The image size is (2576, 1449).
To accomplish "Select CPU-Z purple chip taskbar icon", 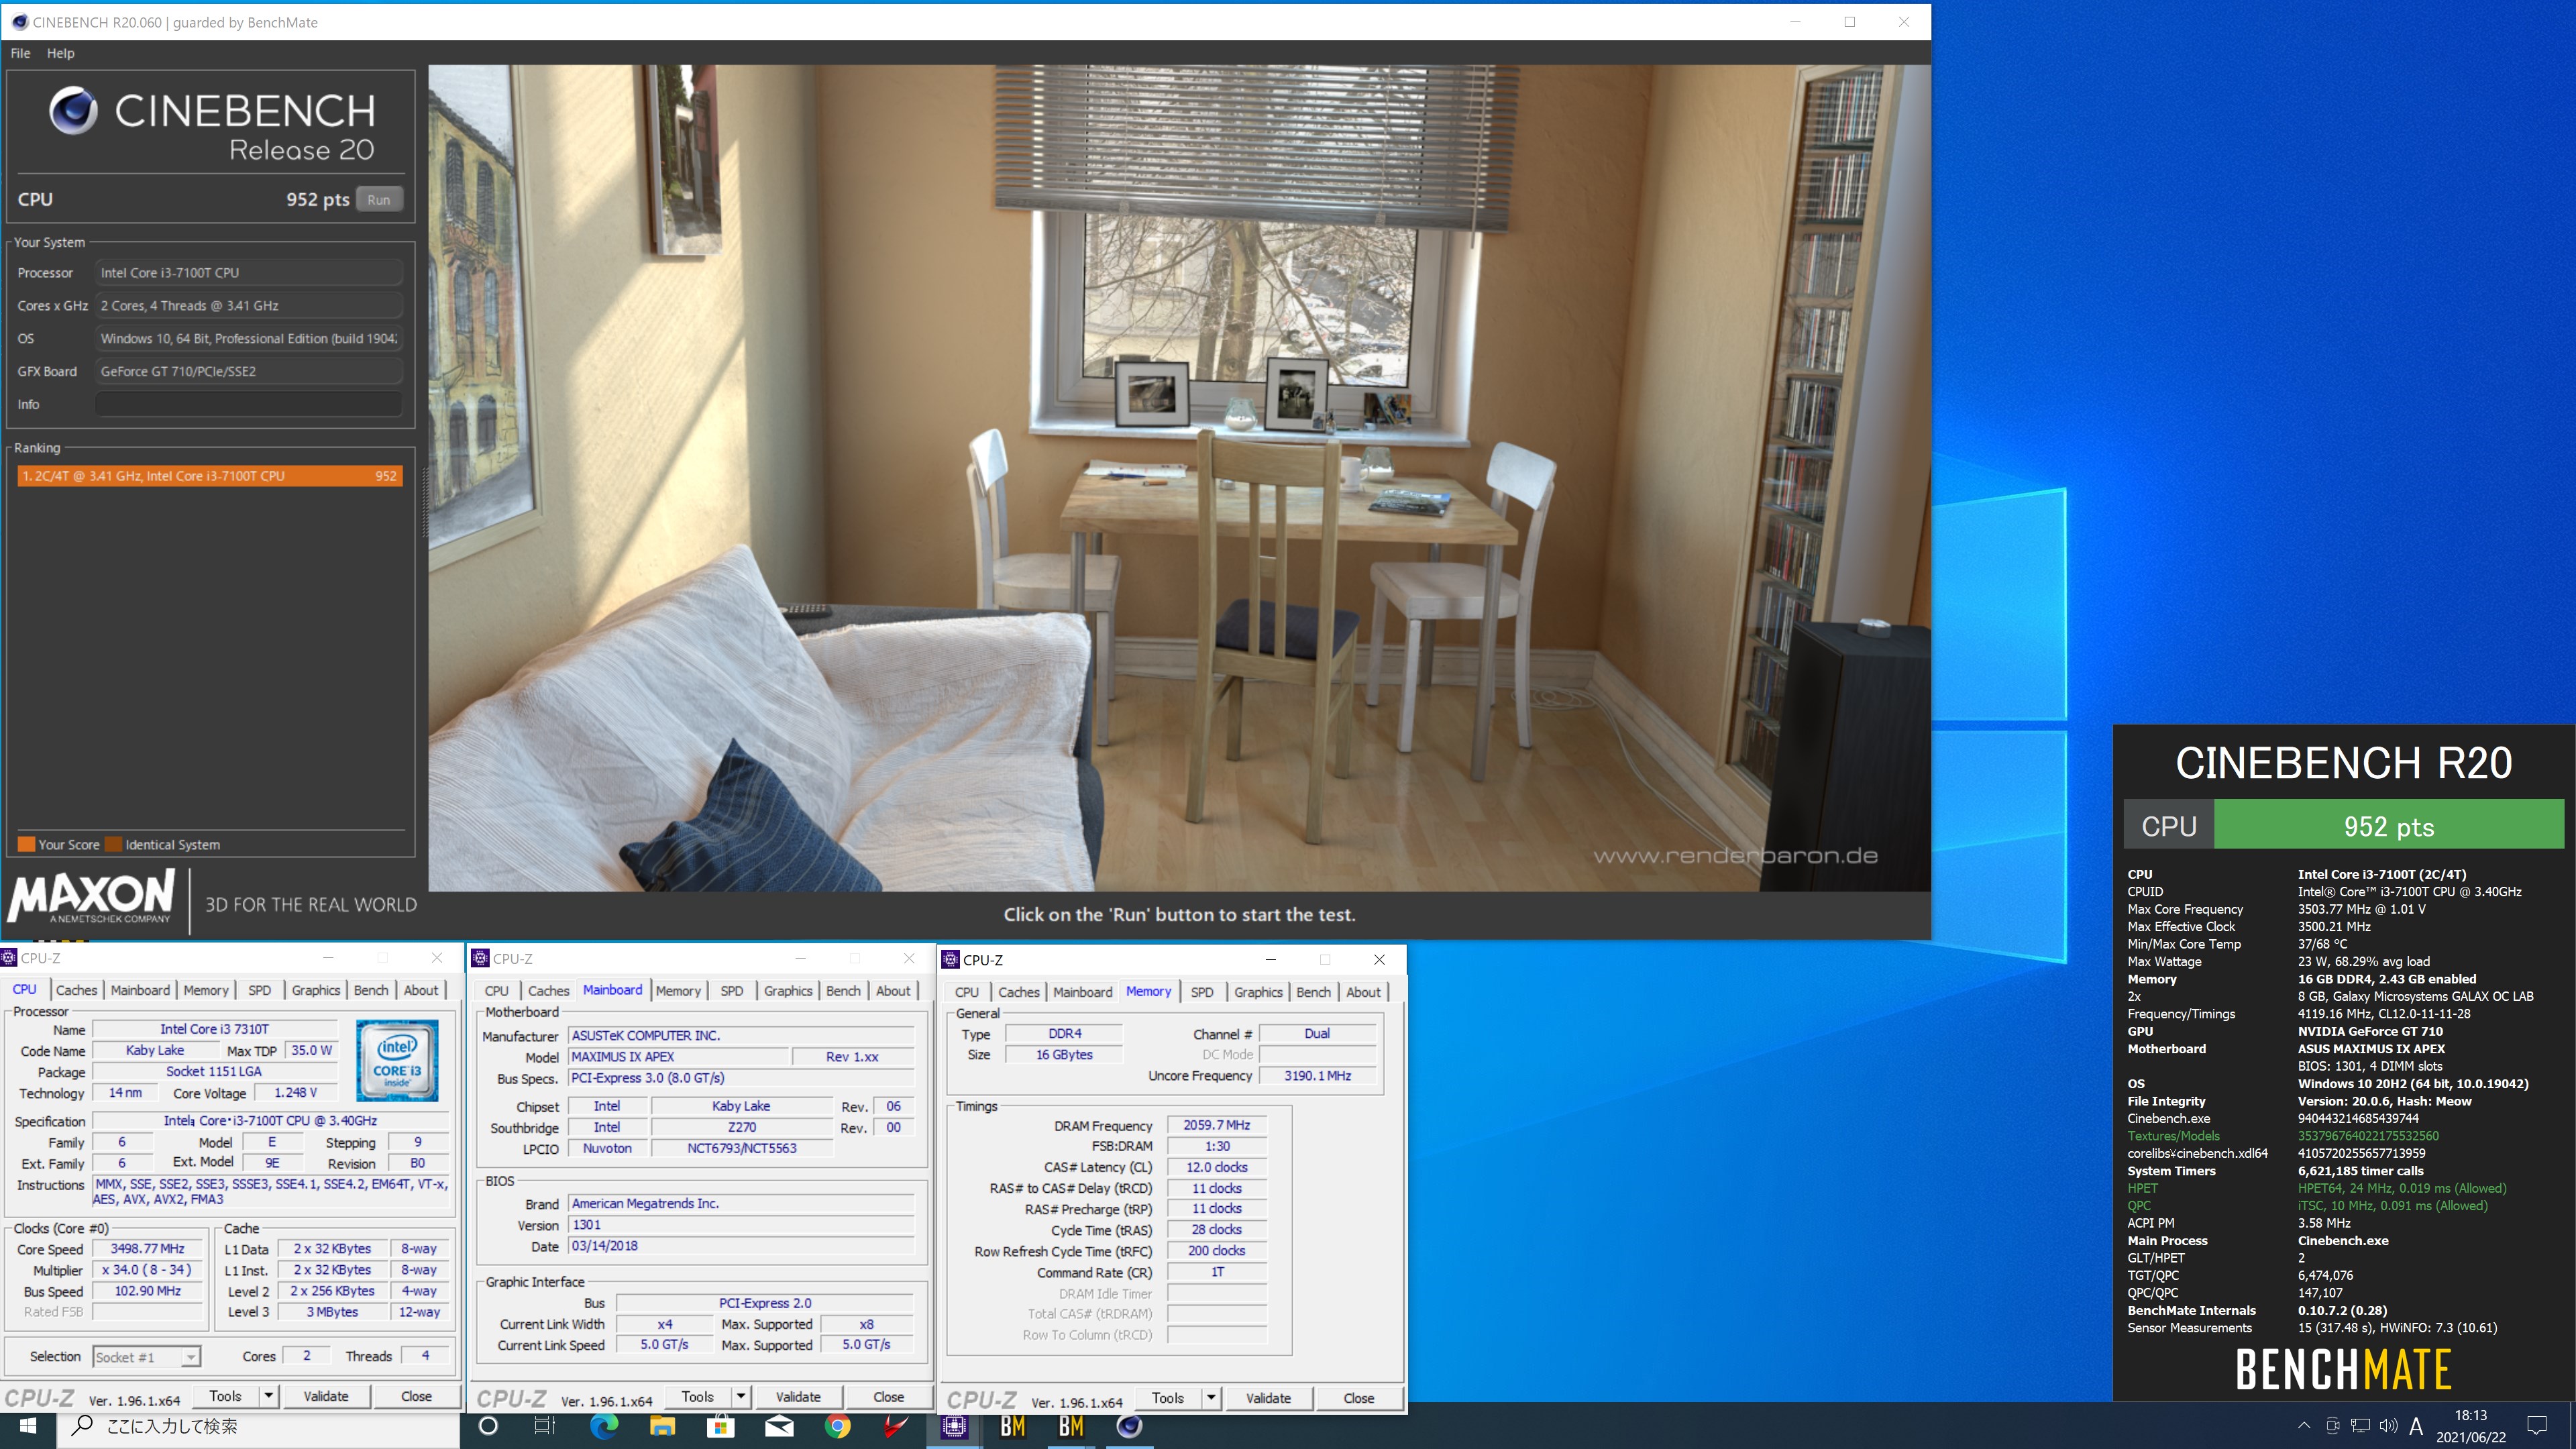I will (954, 1426).
